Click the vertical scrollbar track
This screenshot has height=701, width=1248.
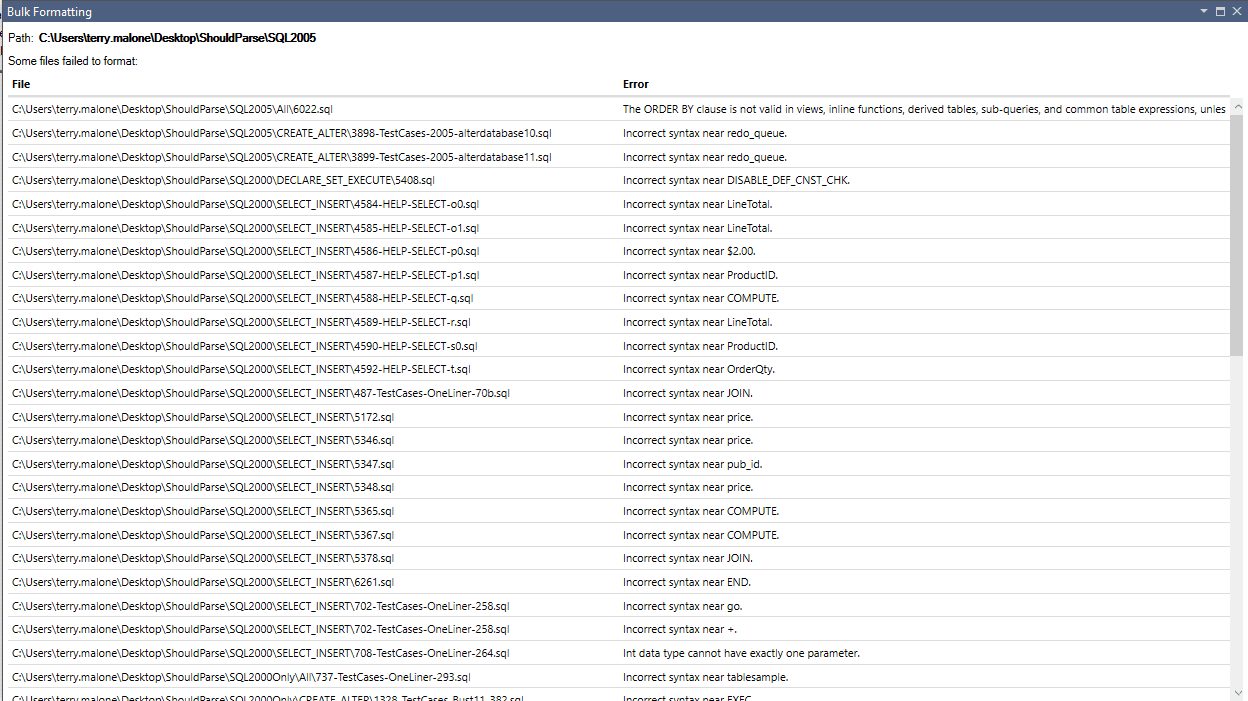[x=1238, y=400]
